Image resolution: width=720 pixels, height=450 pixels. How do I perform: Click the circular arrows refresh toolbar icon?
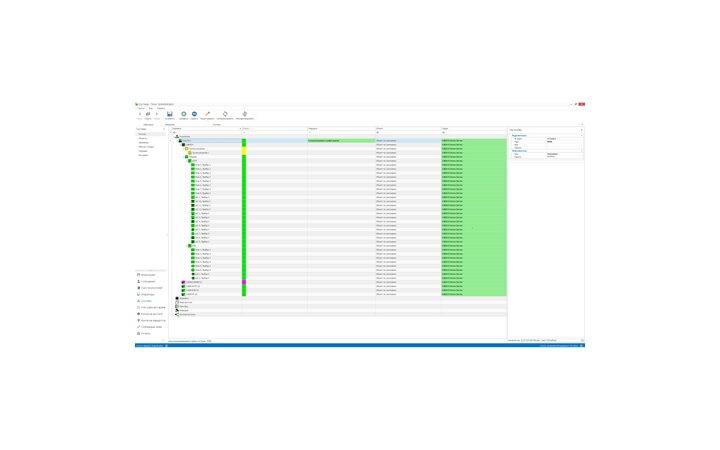tap(226, 114)
